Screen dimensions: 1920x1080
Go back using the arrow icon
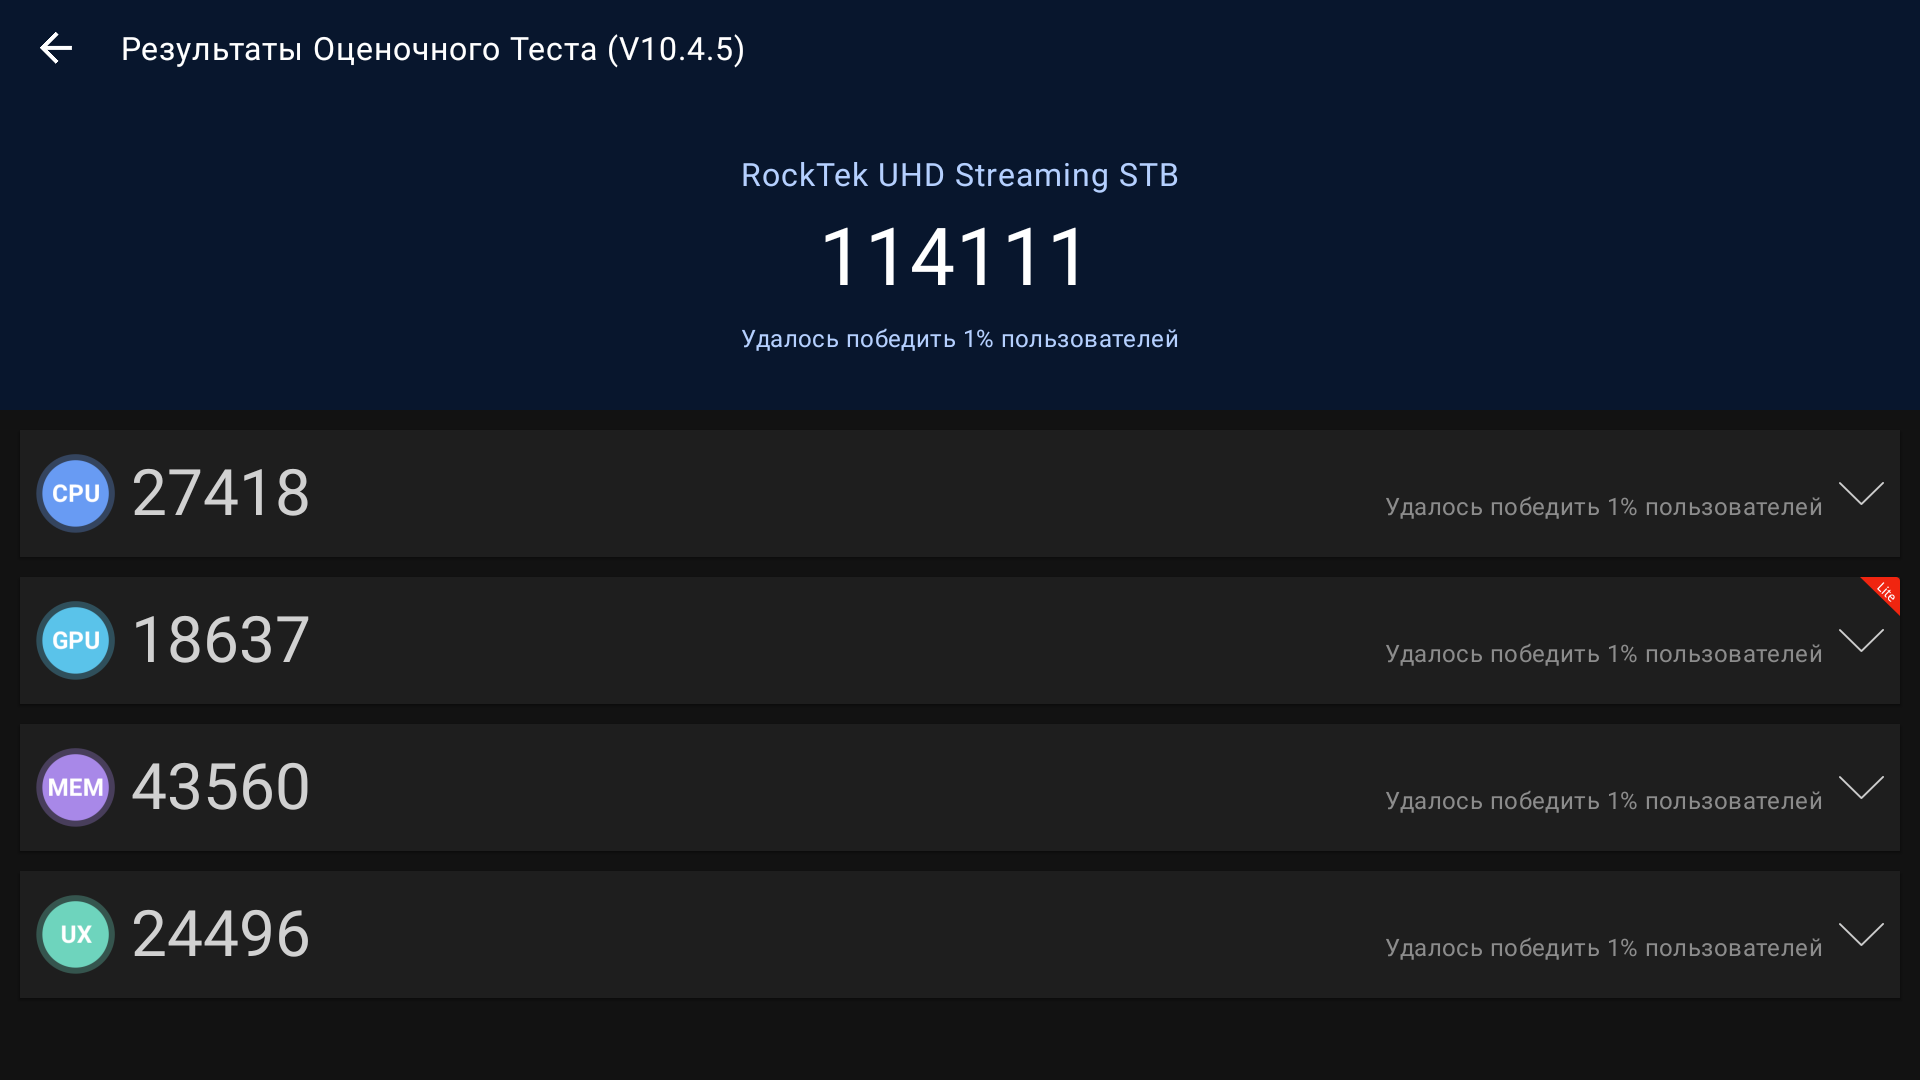click(x=56, y=48)
